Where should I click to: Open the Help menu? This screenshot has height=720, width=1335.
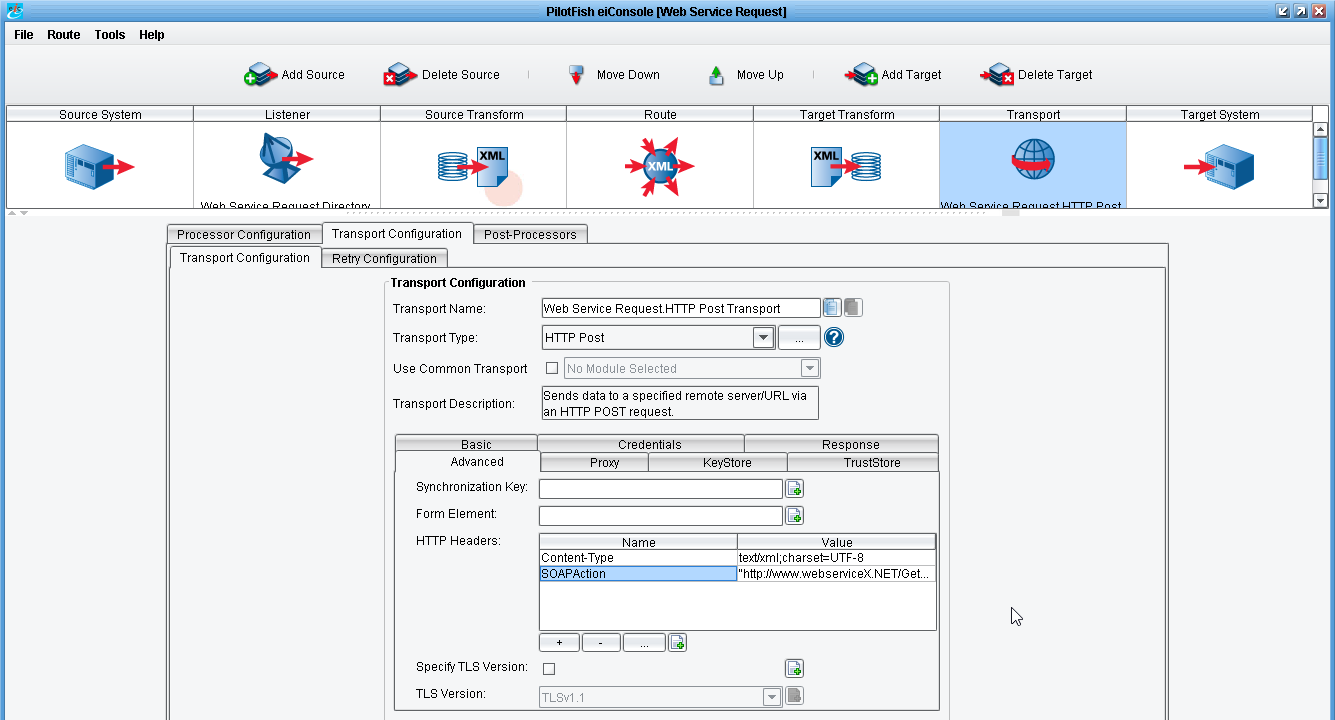coord(152,35)
